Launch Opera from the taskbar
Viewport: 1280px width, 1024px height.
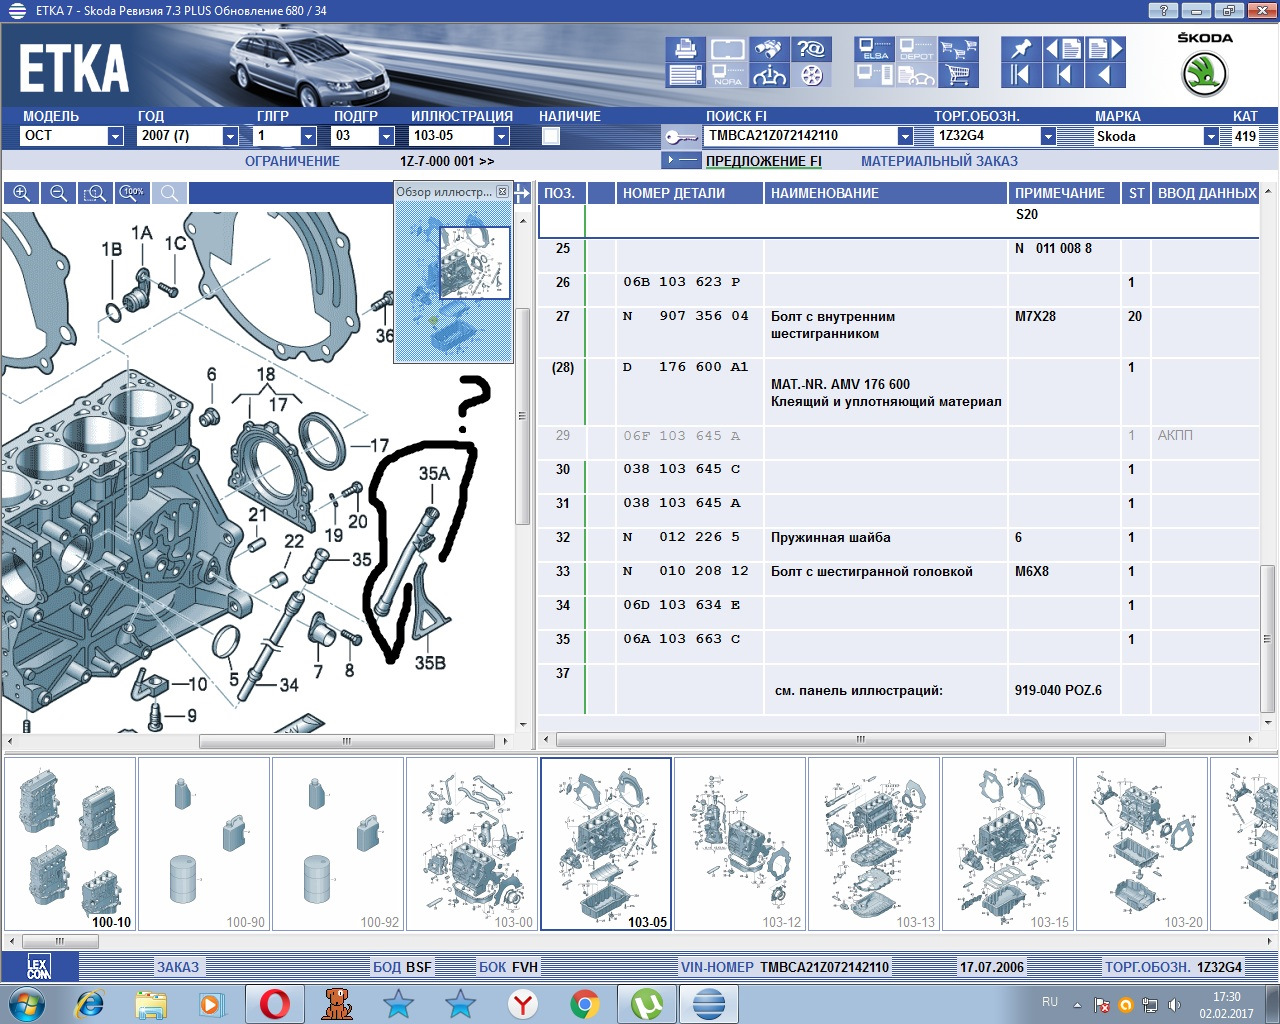coord(274,1003)
